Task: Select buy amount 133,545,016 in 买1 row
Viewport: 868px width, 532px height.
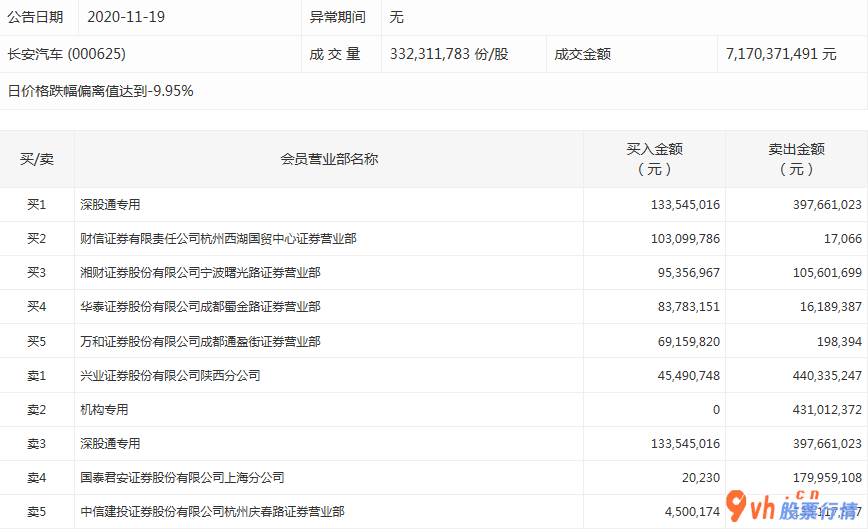Action: tap(685, 205)
